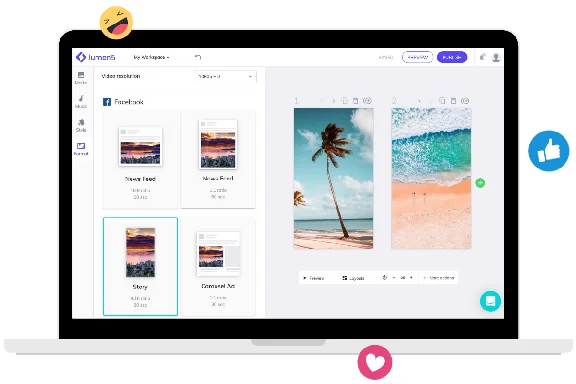
Task: Click Preview play in scene toolbar
Action: tap(313, 278)
